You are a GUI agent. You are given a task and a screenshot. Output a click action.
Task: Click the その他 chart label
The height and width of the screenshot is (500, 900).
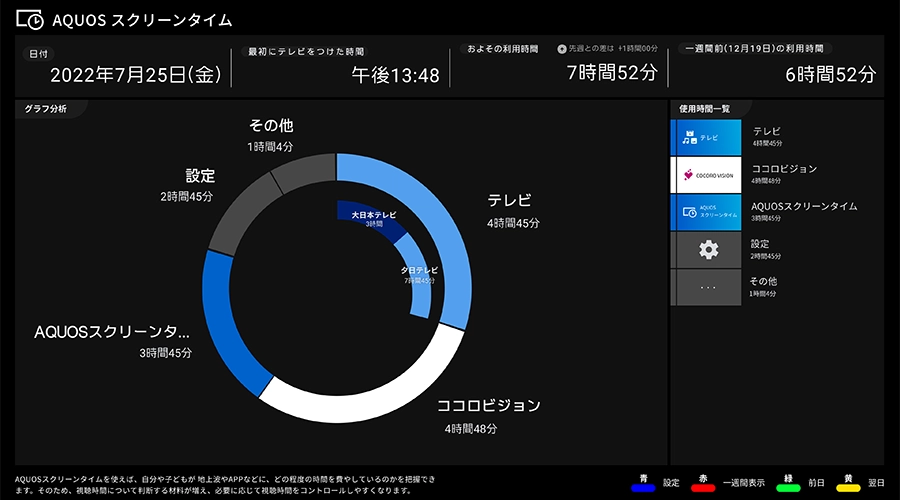click(x=271, y=126)
